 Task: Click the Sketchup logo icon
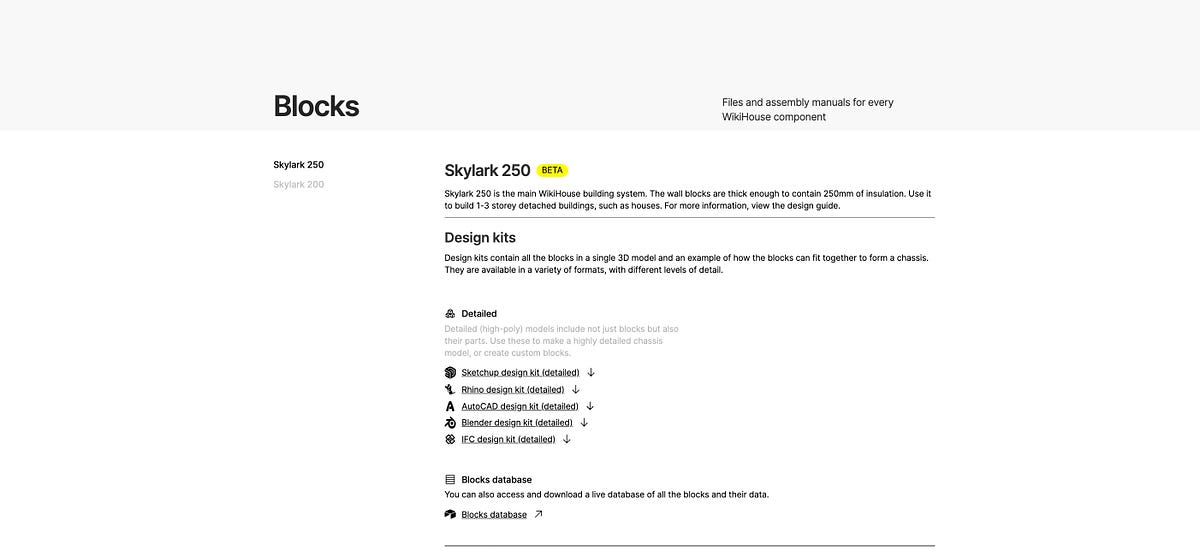coord(450,372)
